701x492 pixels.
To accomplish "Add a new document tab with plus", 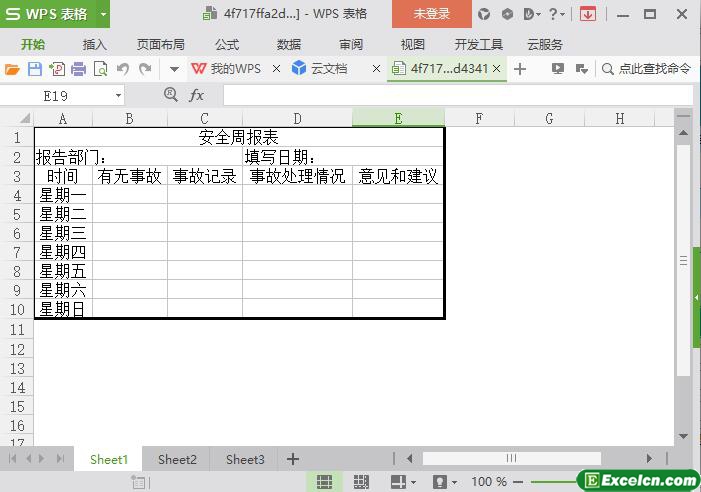I will point(519,69).
